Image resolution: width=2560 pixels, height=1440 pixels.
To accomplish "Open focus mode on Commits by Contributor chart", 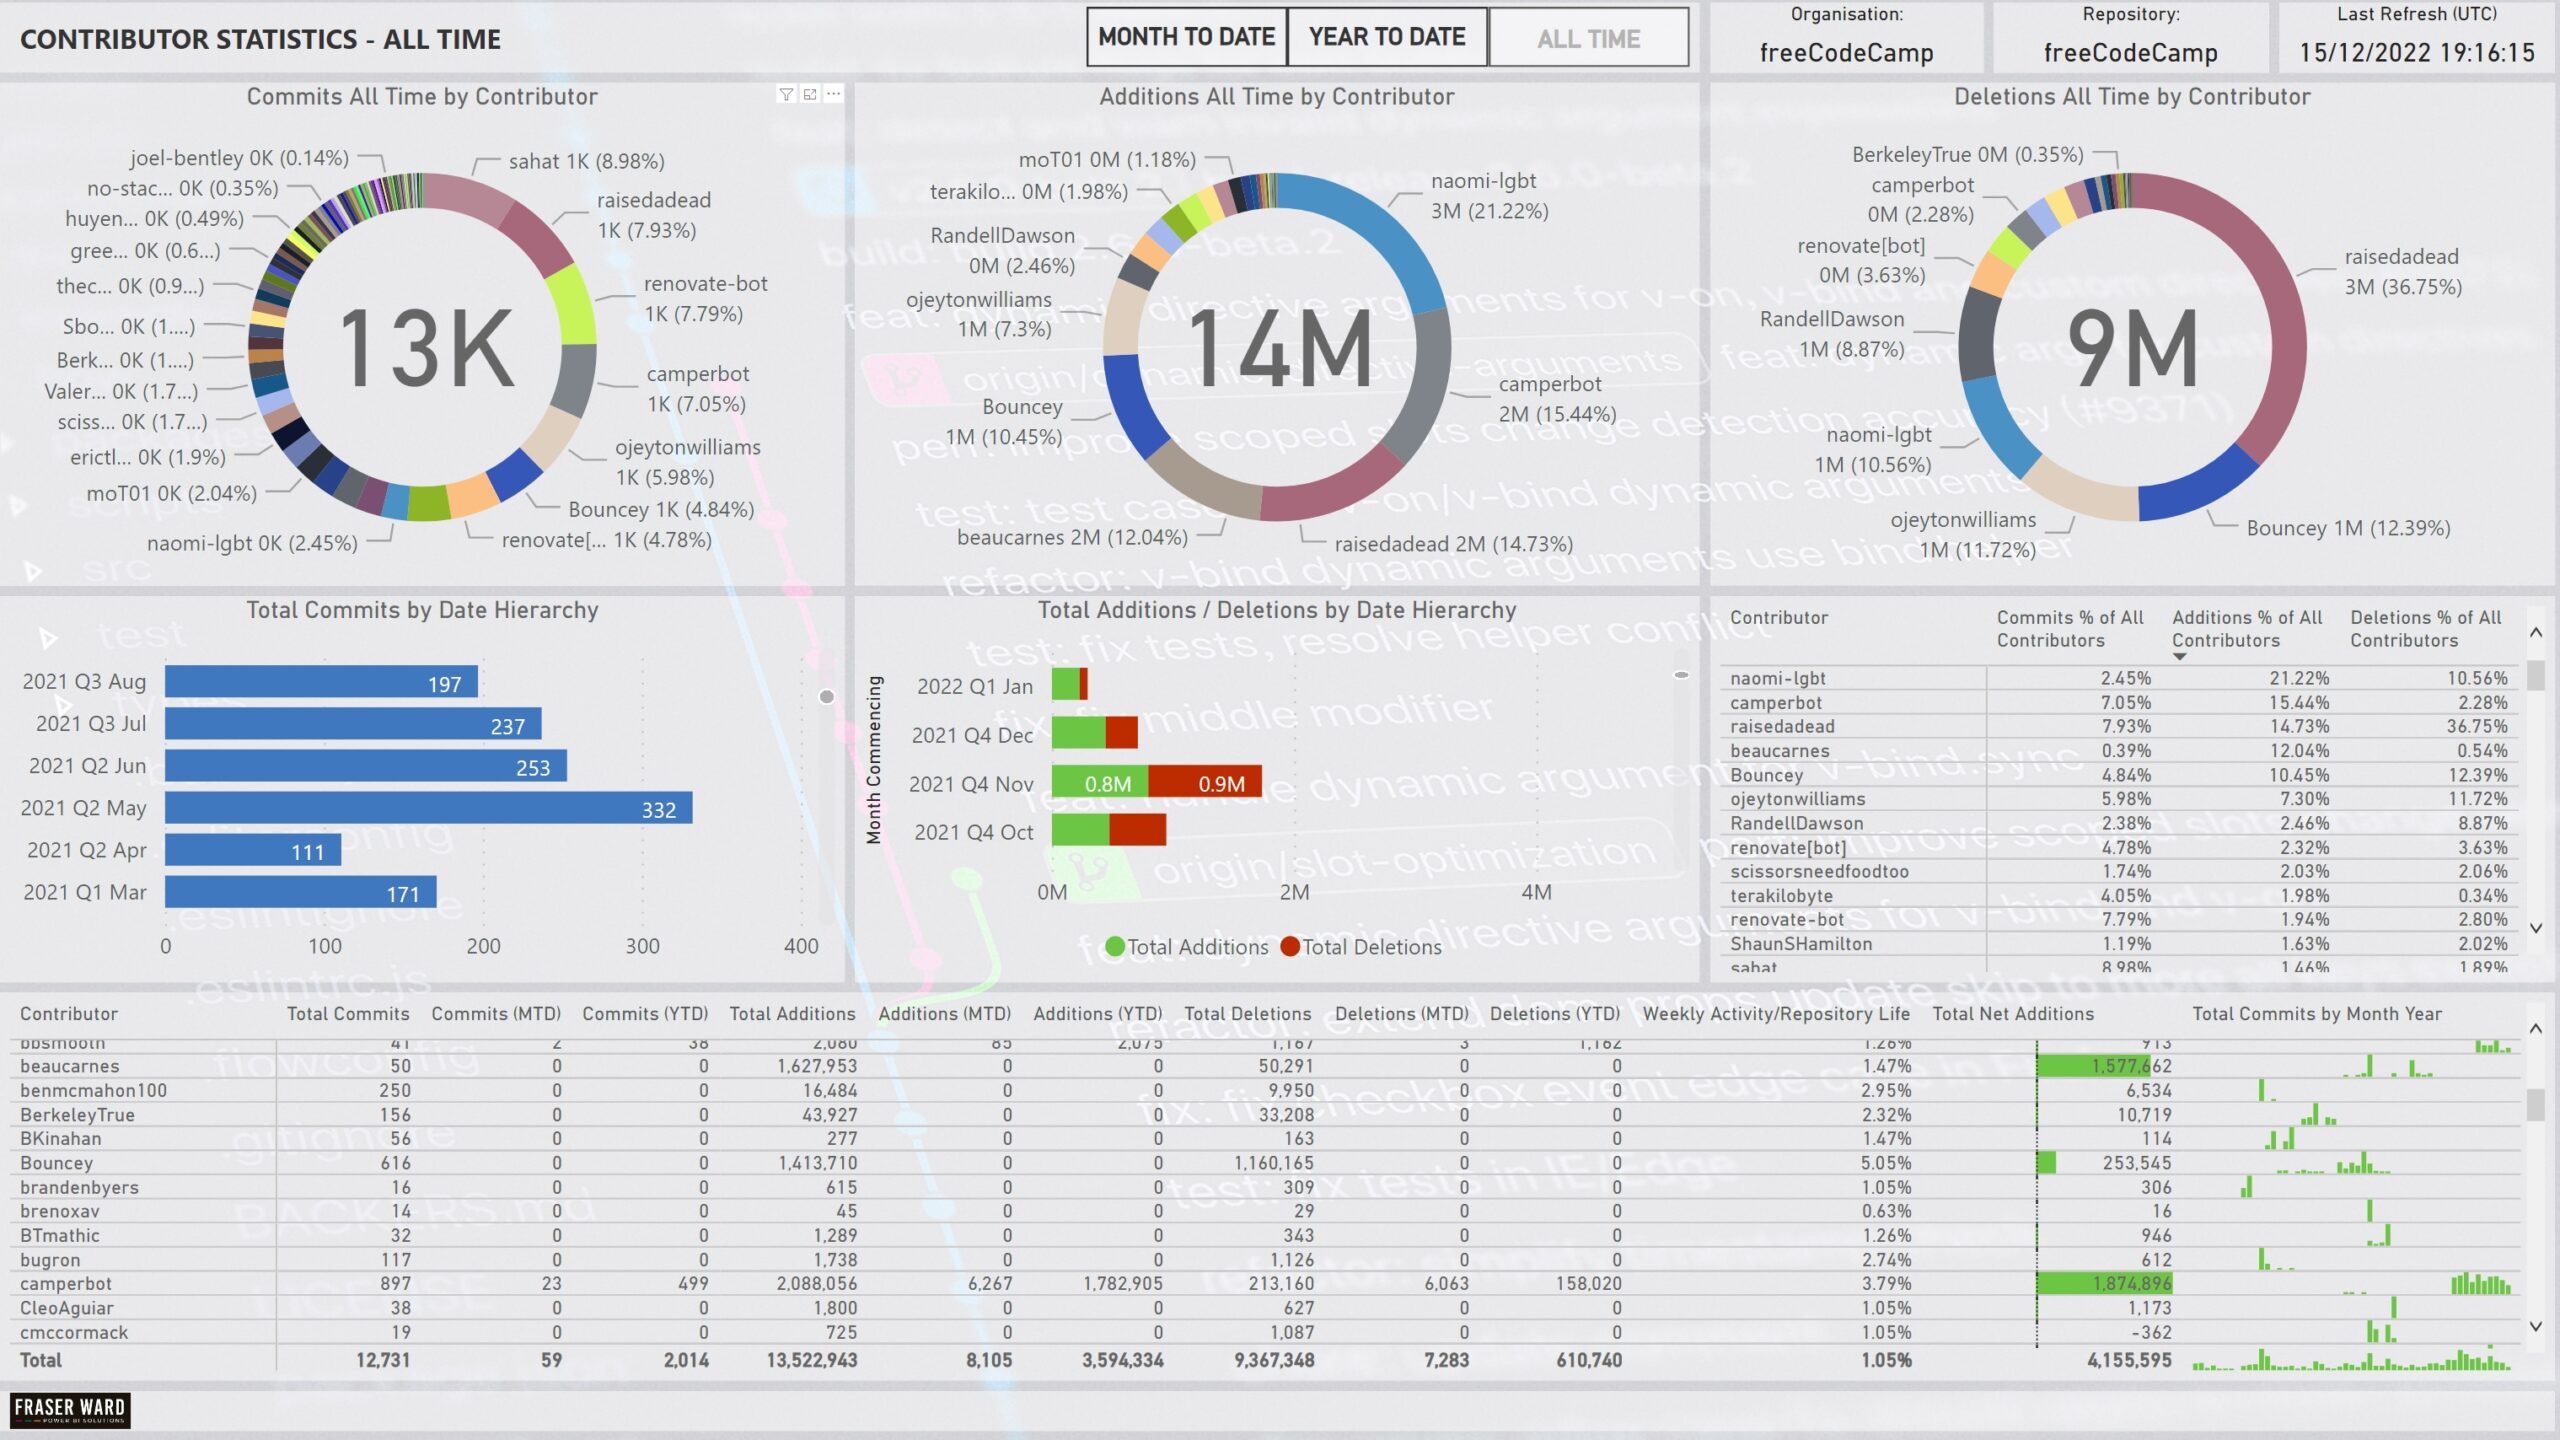I will [810, 94].
